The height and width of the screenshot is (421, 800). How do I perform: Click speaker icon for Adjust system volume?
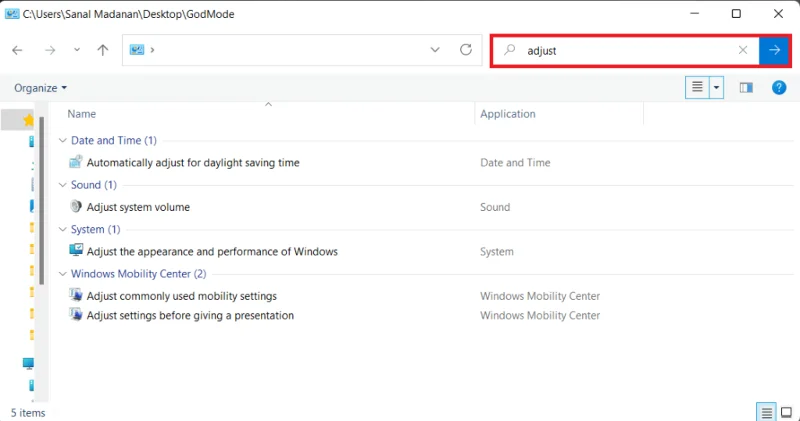coord(76,206)
